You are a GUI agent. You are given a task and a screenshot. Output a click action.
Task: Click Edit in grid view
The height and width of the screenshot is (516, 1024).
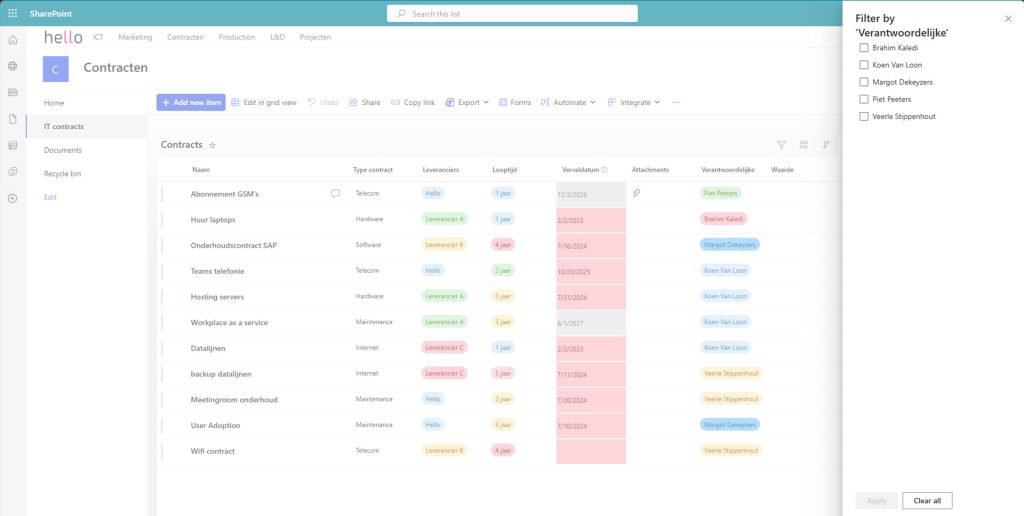[x=264, y=103]
